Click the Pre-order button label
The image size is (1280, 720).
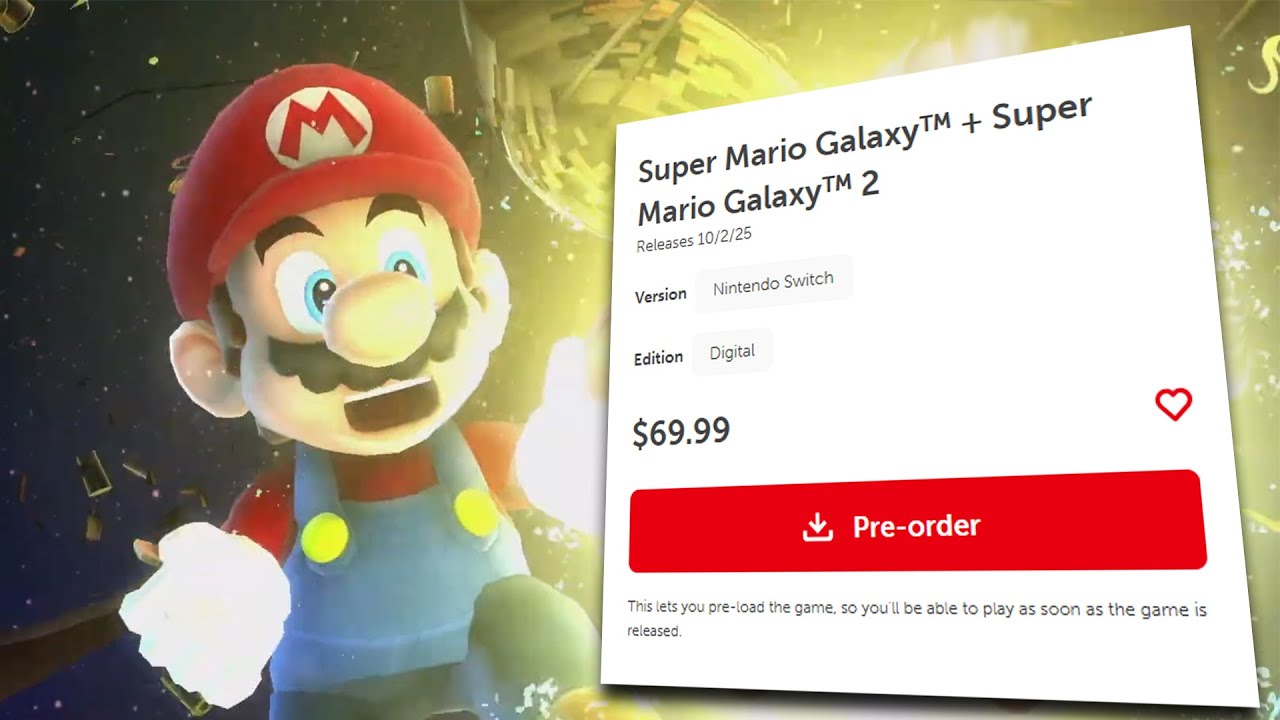916,526
